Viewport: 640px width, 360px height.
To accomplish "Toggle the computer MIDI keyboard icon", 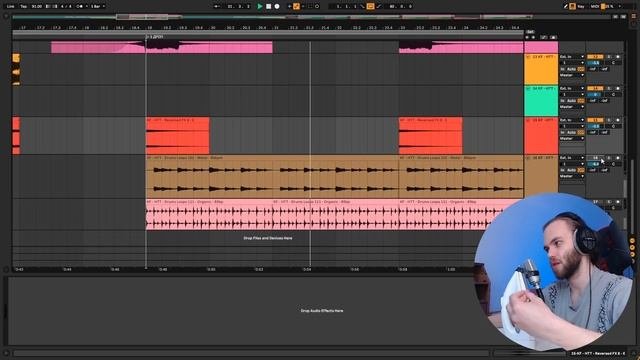I will click(573, 6).
